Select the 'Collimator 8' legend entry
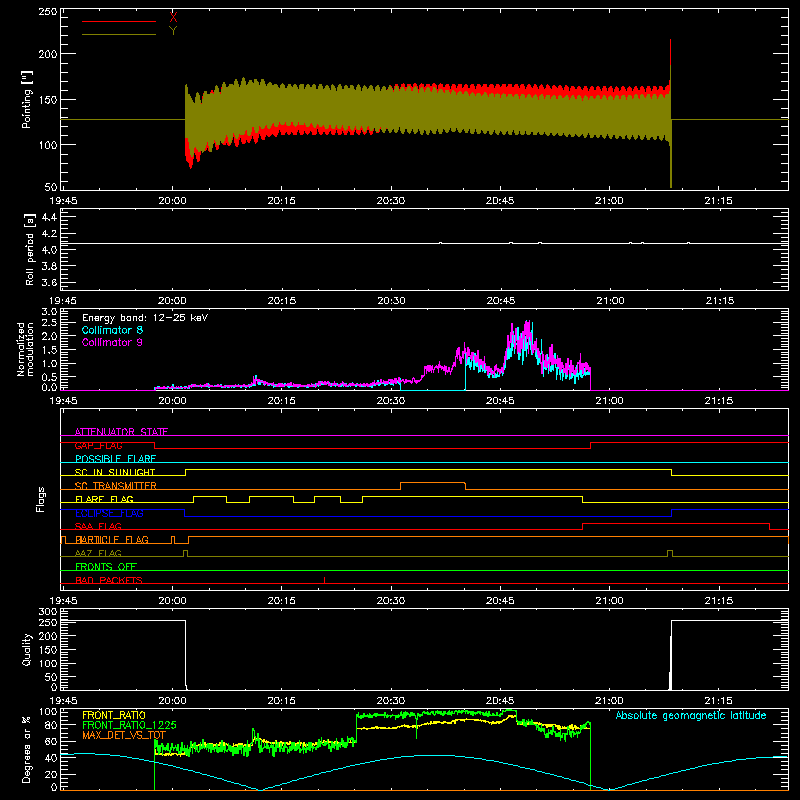The height and width of the screenshot is (800, 800). click(112, 330)
